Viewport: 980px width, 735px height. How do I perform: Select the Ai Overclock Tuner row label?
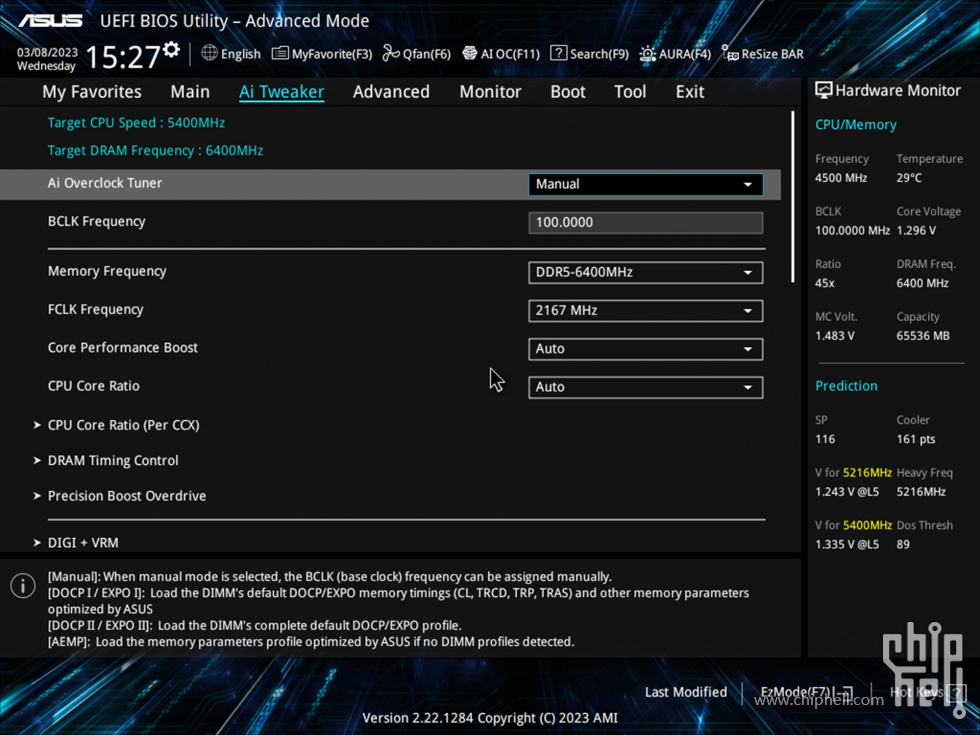105,183
